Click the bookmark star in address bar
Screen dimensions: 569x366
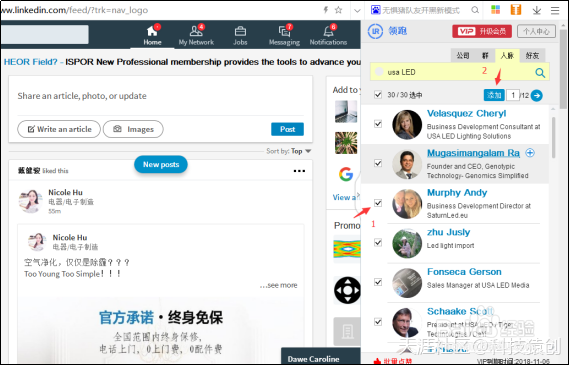click(x=338, y=10)
